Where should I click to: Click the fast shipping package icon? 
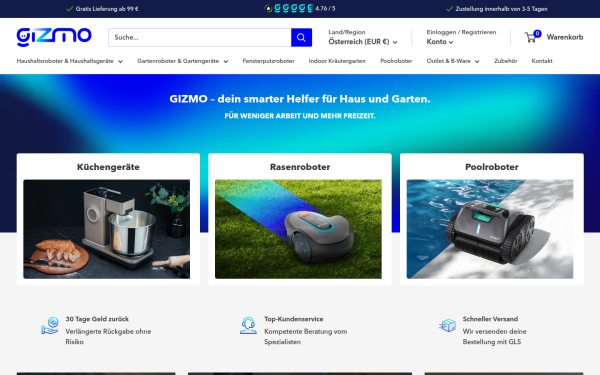coord(447,326)
